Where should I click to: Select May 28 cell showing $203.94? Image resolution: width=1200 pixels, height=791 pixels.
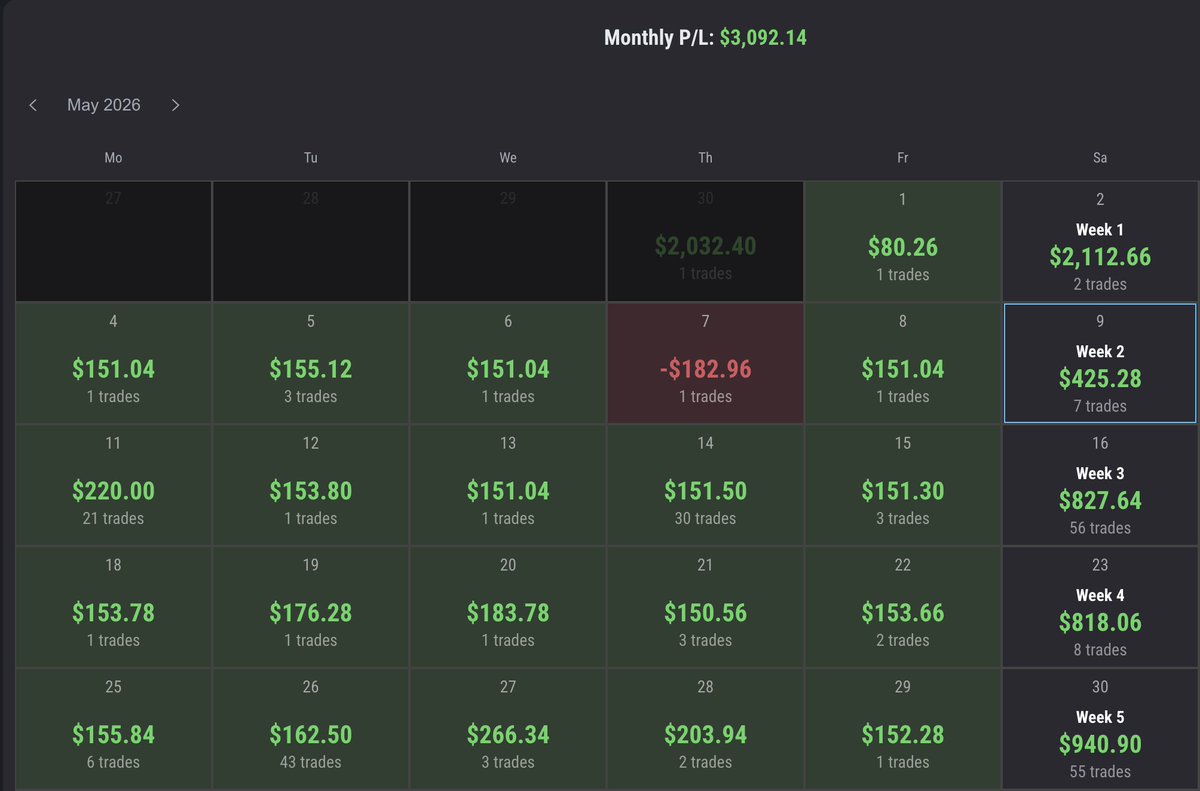click(705, 729)
